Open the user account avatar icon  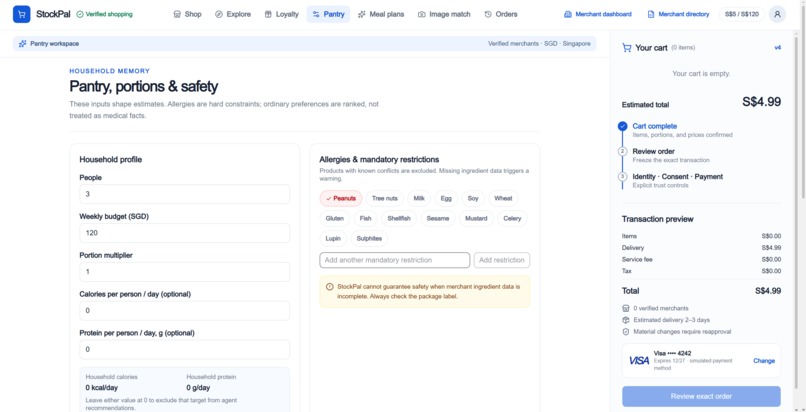click(777, 14)
